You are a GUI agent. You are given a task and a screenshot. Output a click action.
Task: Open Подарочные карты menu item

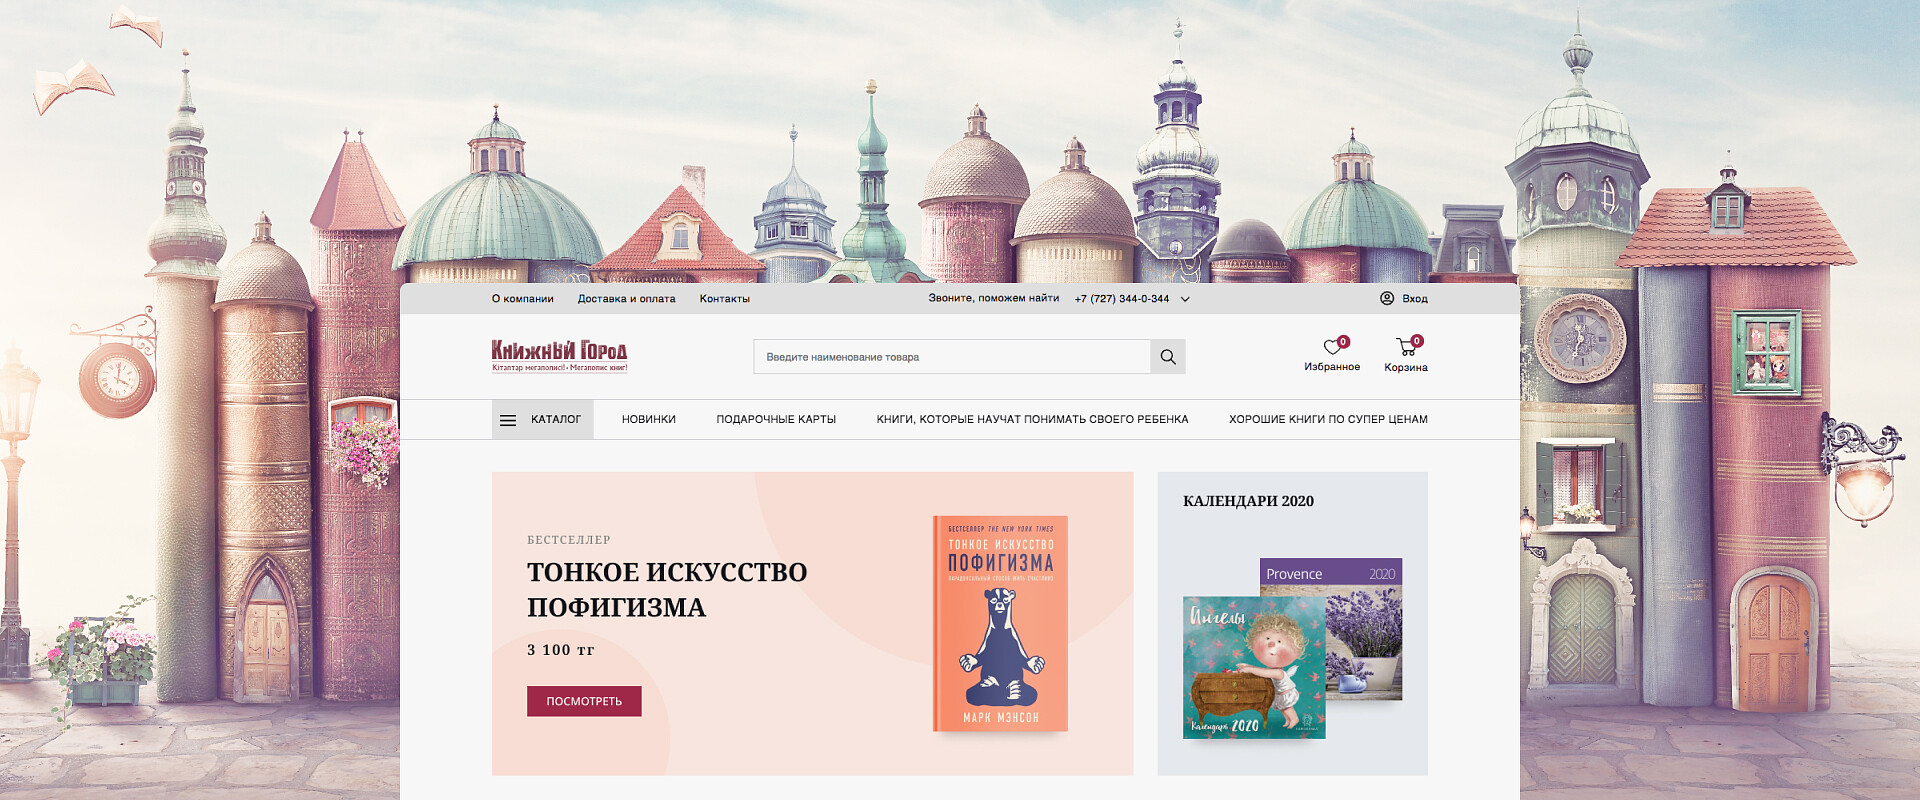coord(776,419)
